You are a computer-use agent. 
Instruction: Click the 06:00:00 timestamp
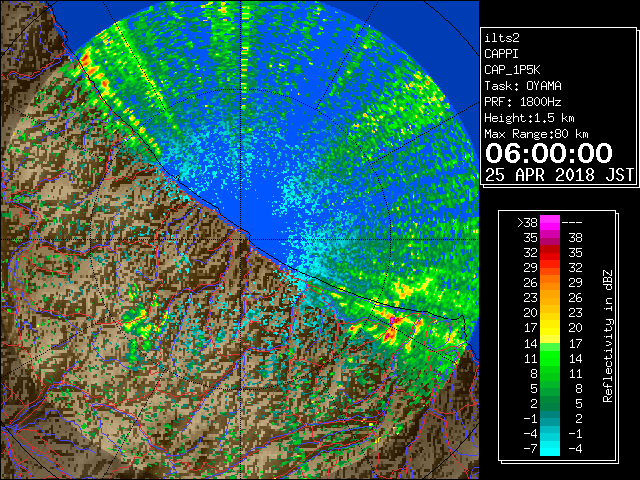549,153
